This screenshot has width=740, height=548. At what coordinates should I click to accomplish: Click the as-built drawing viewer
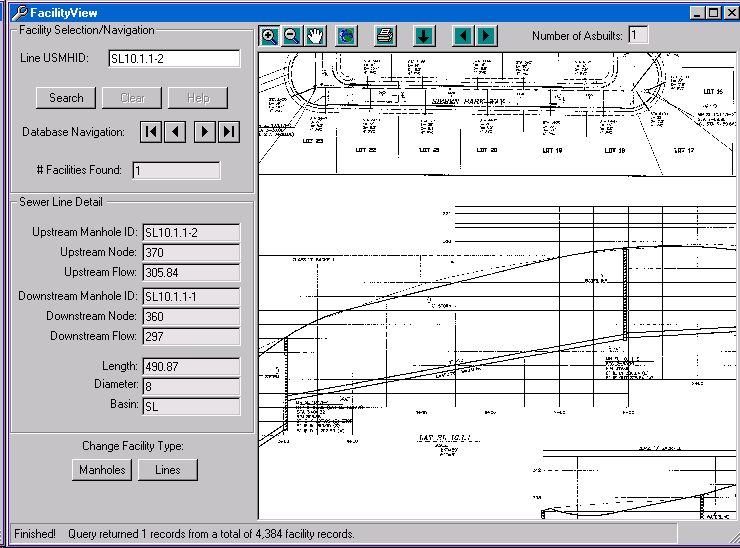tap(497, 286)
